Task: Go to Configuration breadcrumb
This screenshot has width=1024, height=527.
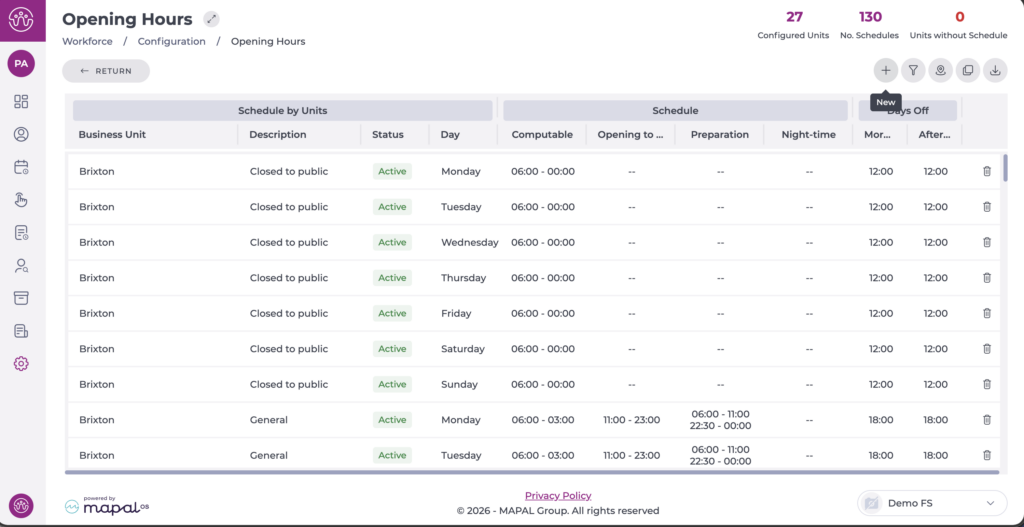Action: [171, 41]
